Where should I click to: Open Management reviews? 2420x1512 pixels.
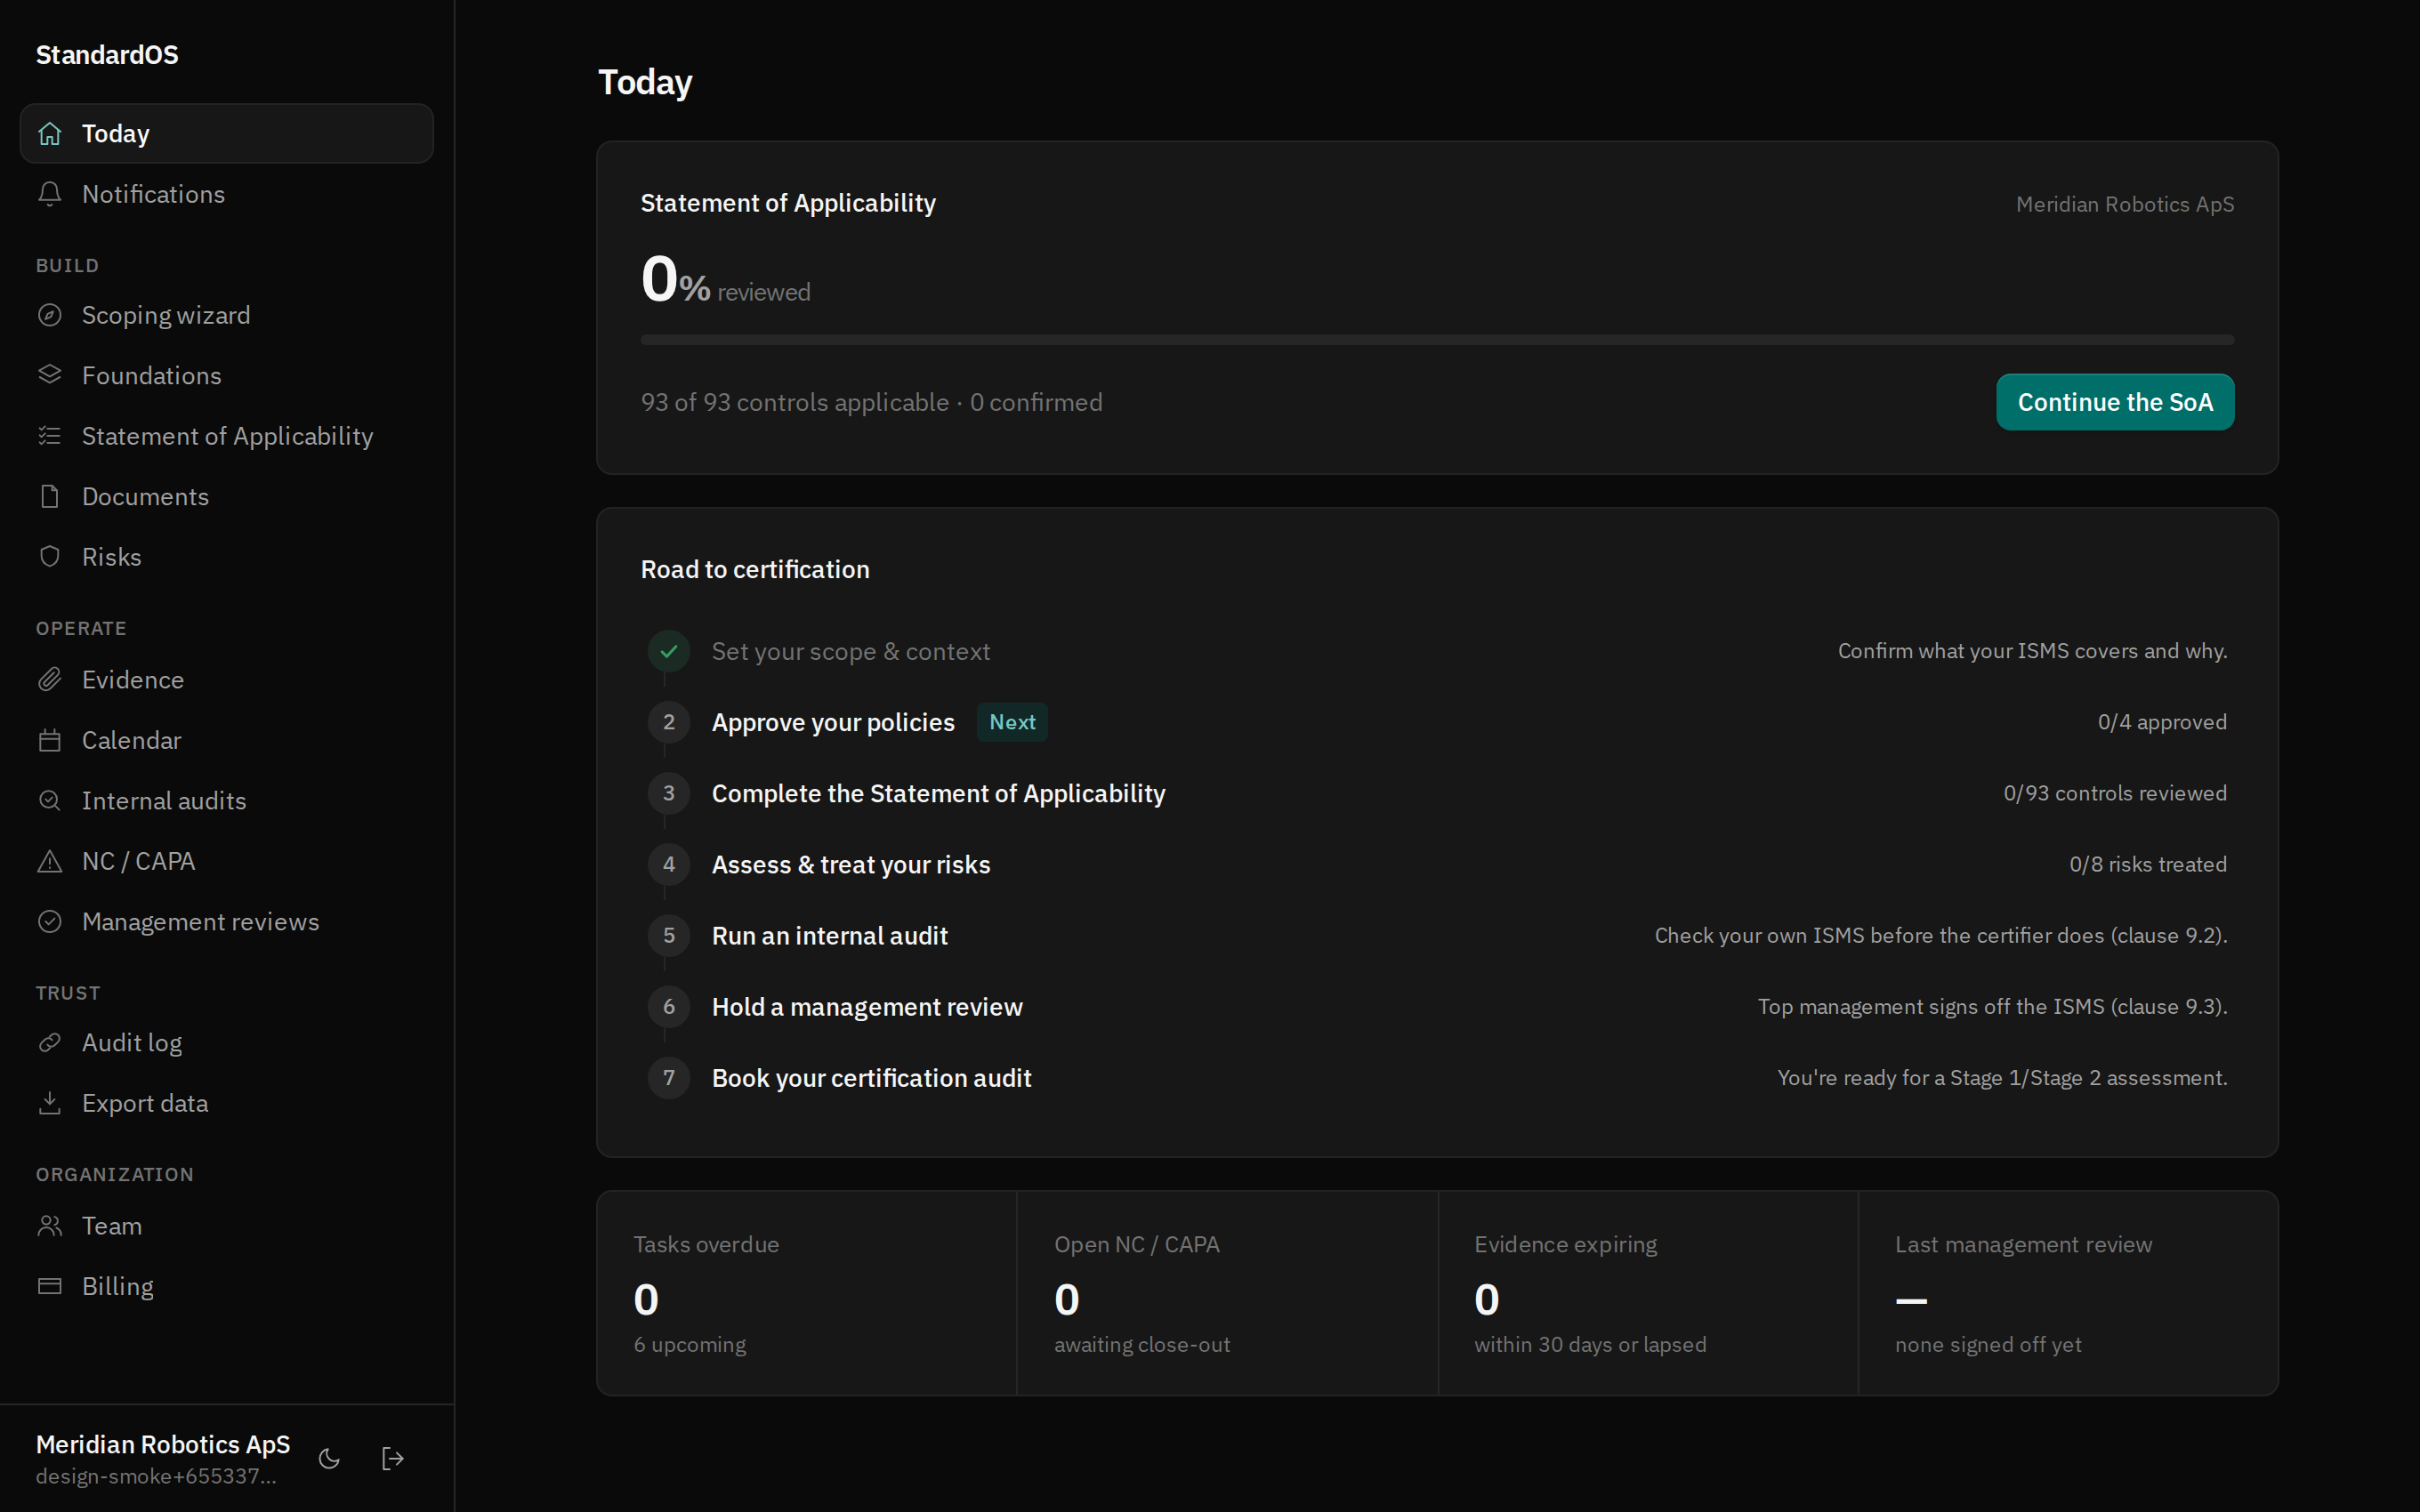tap(227, 922)
